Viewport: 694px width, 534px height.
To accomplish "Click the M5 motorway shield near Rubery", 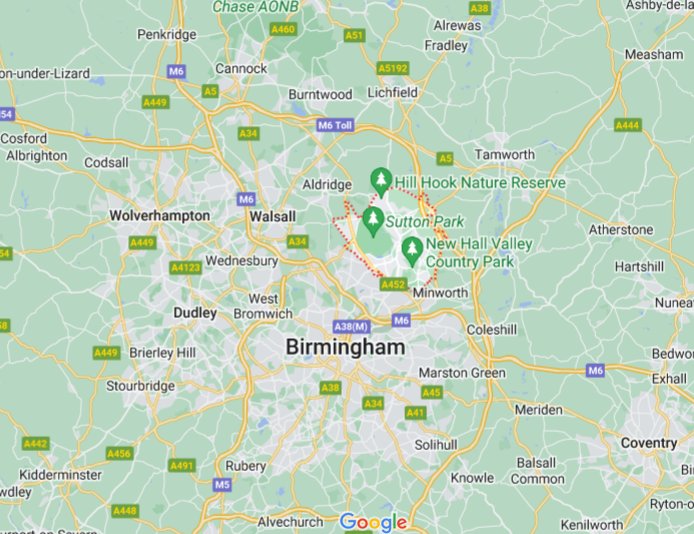I will (x=222, y=484).
